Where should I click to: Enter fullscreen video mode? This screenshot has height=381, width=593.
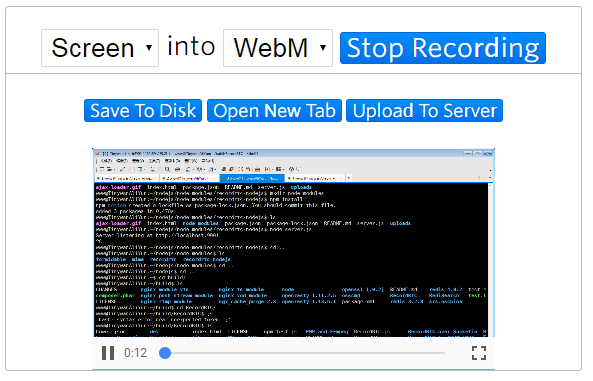[479, 353]
